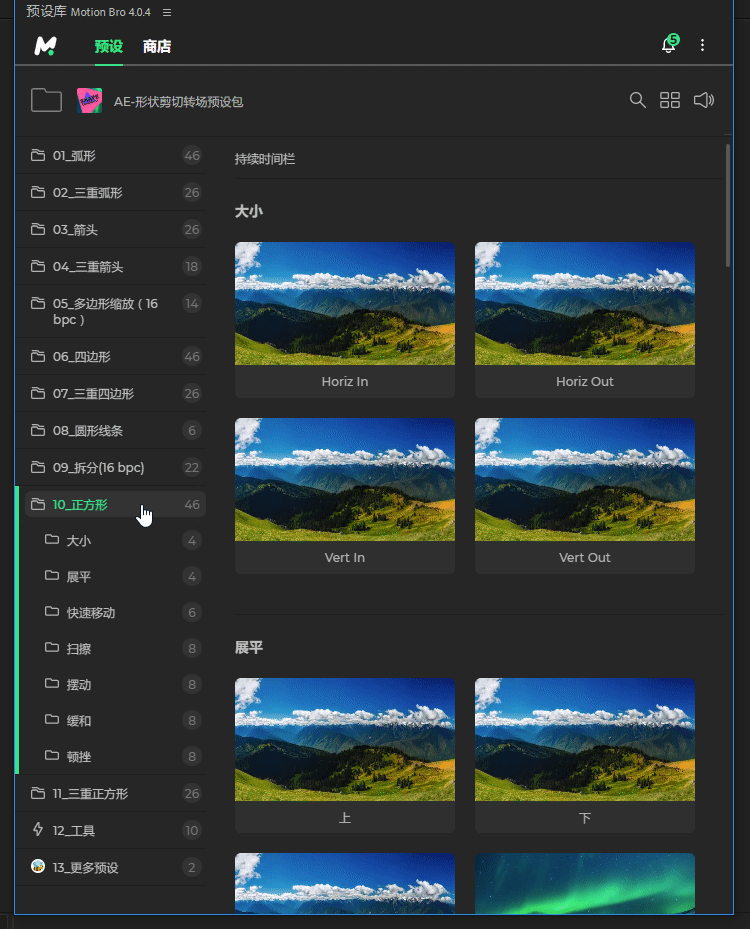Expand the 04_三重箭头 category
750x929 pixels.
[x=111, y=267]
